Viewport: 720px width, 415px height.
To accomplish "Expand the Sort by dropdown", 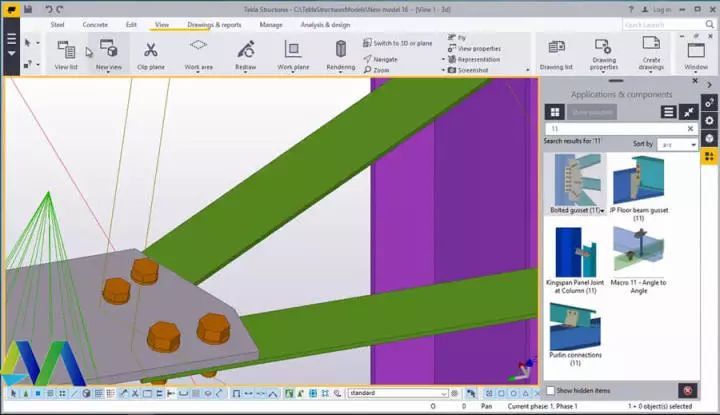I will point(678,145).
